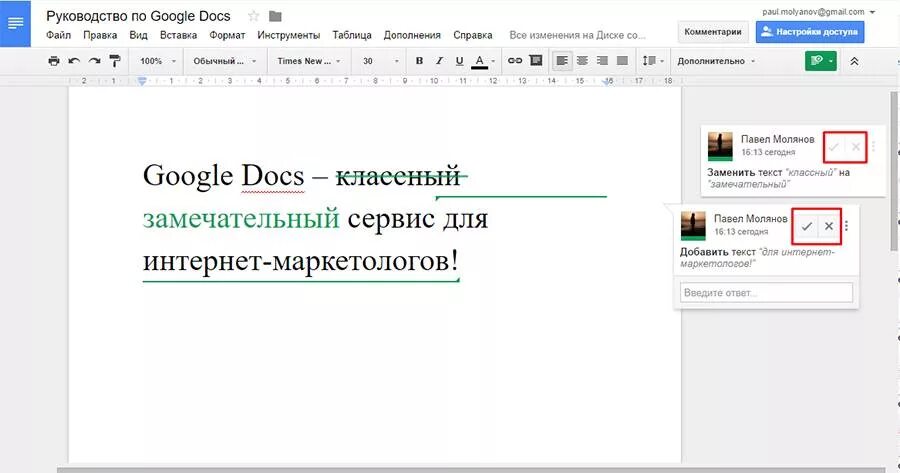The height and width of the screenshot is (473, 900).
Task: Open the green suggesting mode dropdown
Action: tap(821, 61)
